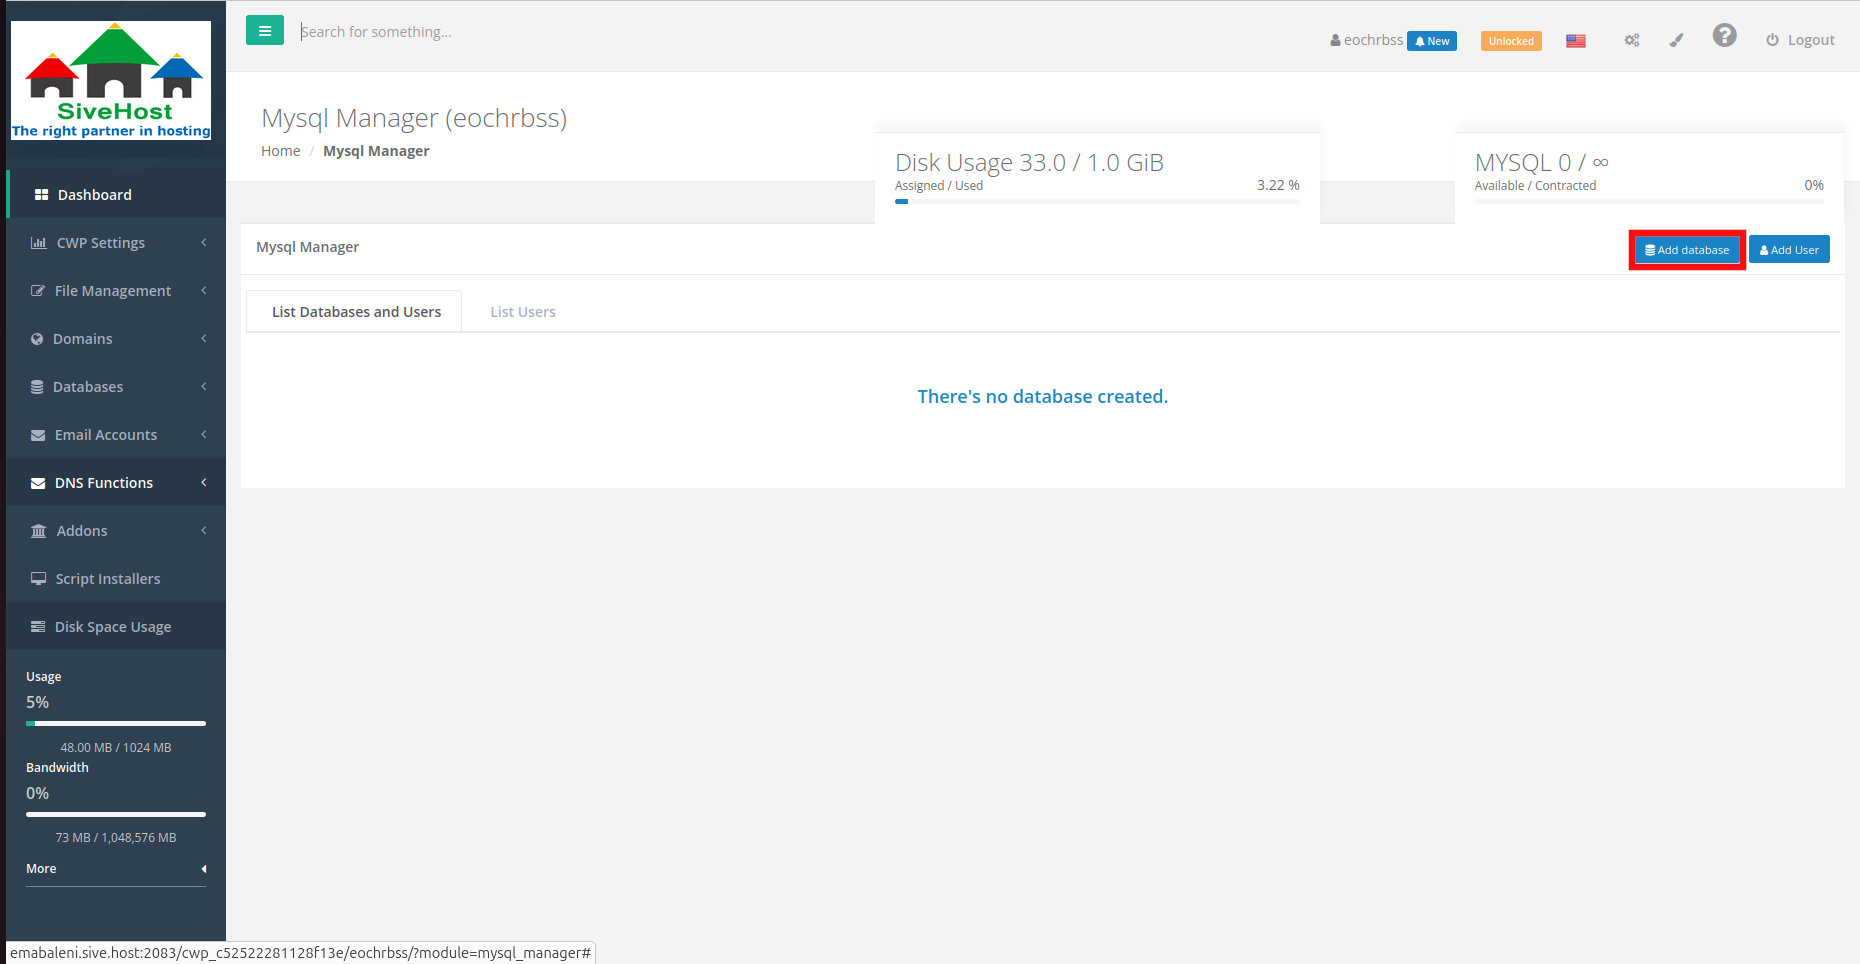This screenshot has width=1860, height=964.
Task: Click the '3.22 %' disk usage value
Action: click(1278, 185)
